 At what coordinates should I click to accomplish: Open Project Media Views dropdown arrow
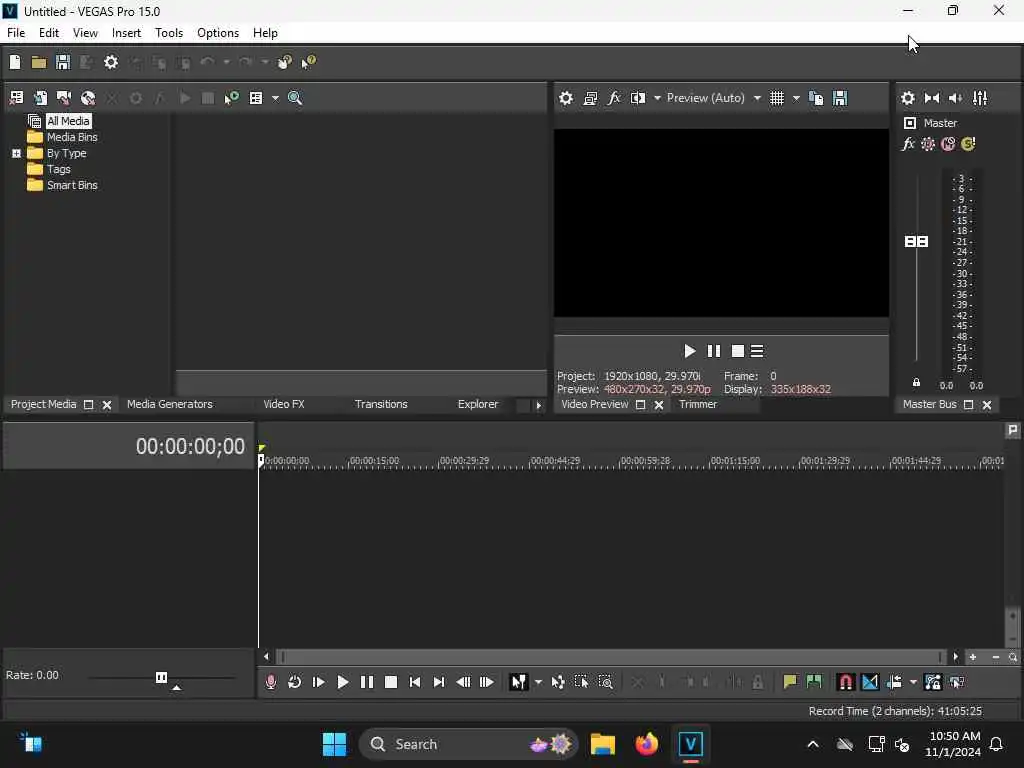pos(276,98)
